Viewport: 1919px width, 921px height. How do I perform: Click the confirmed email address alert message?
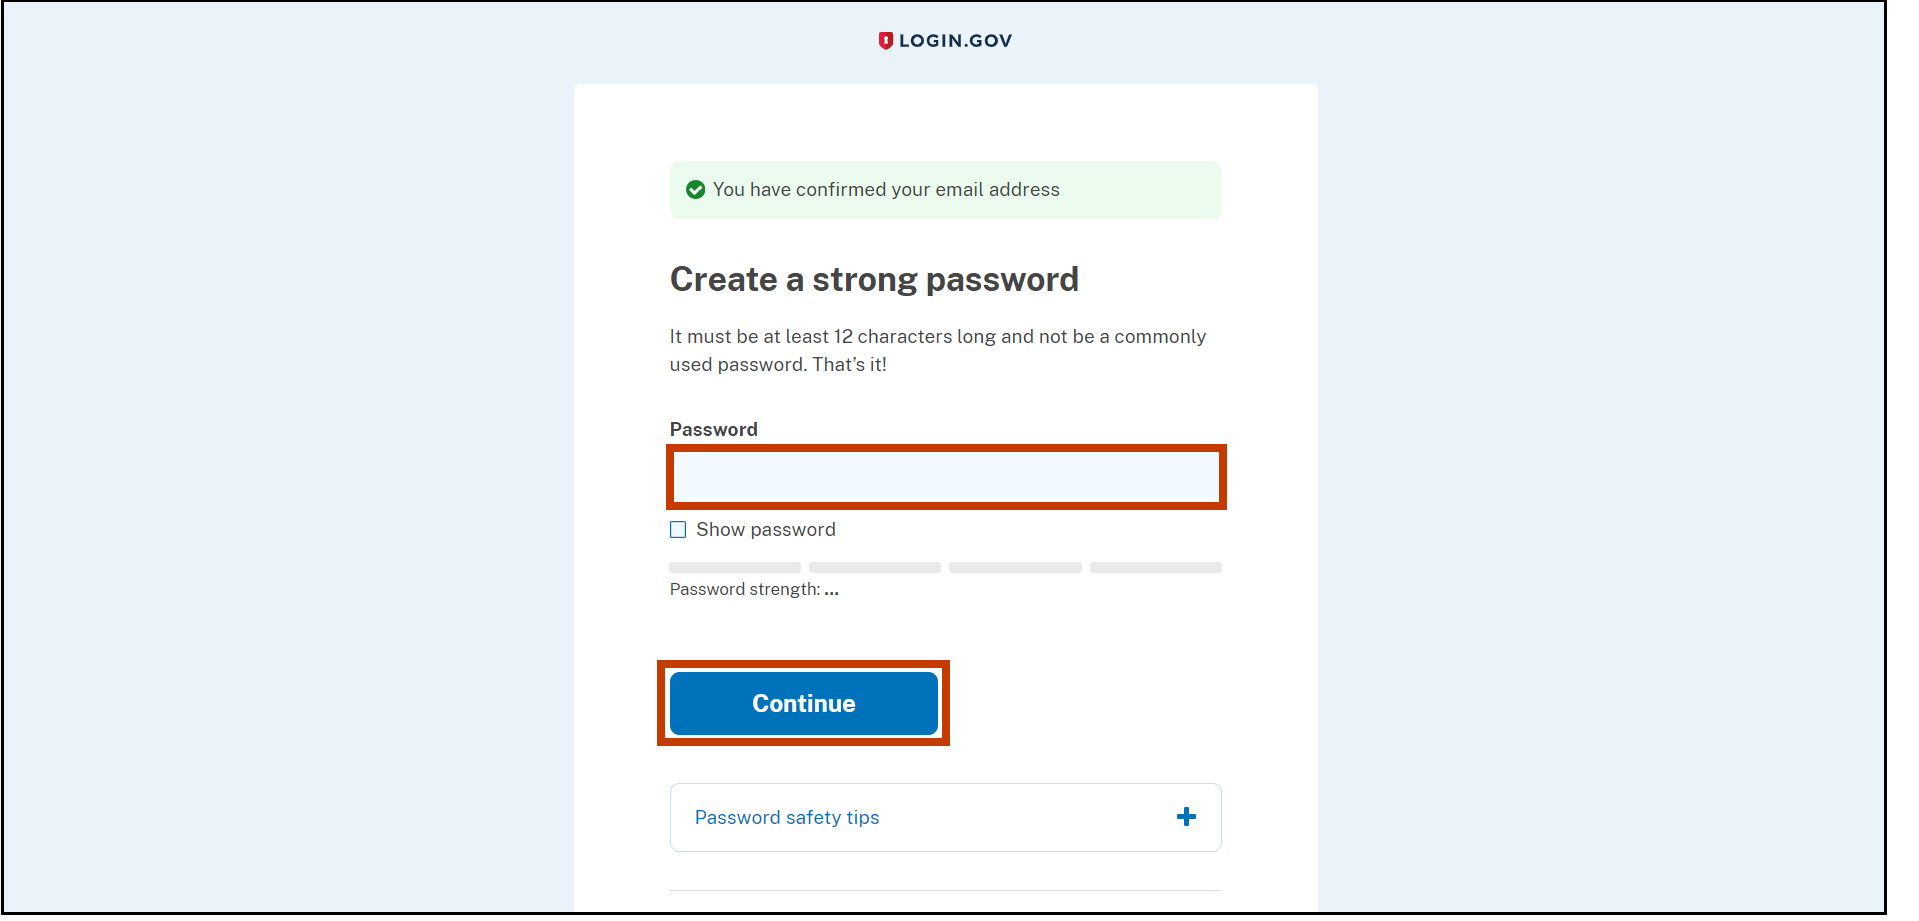(886, 190)
